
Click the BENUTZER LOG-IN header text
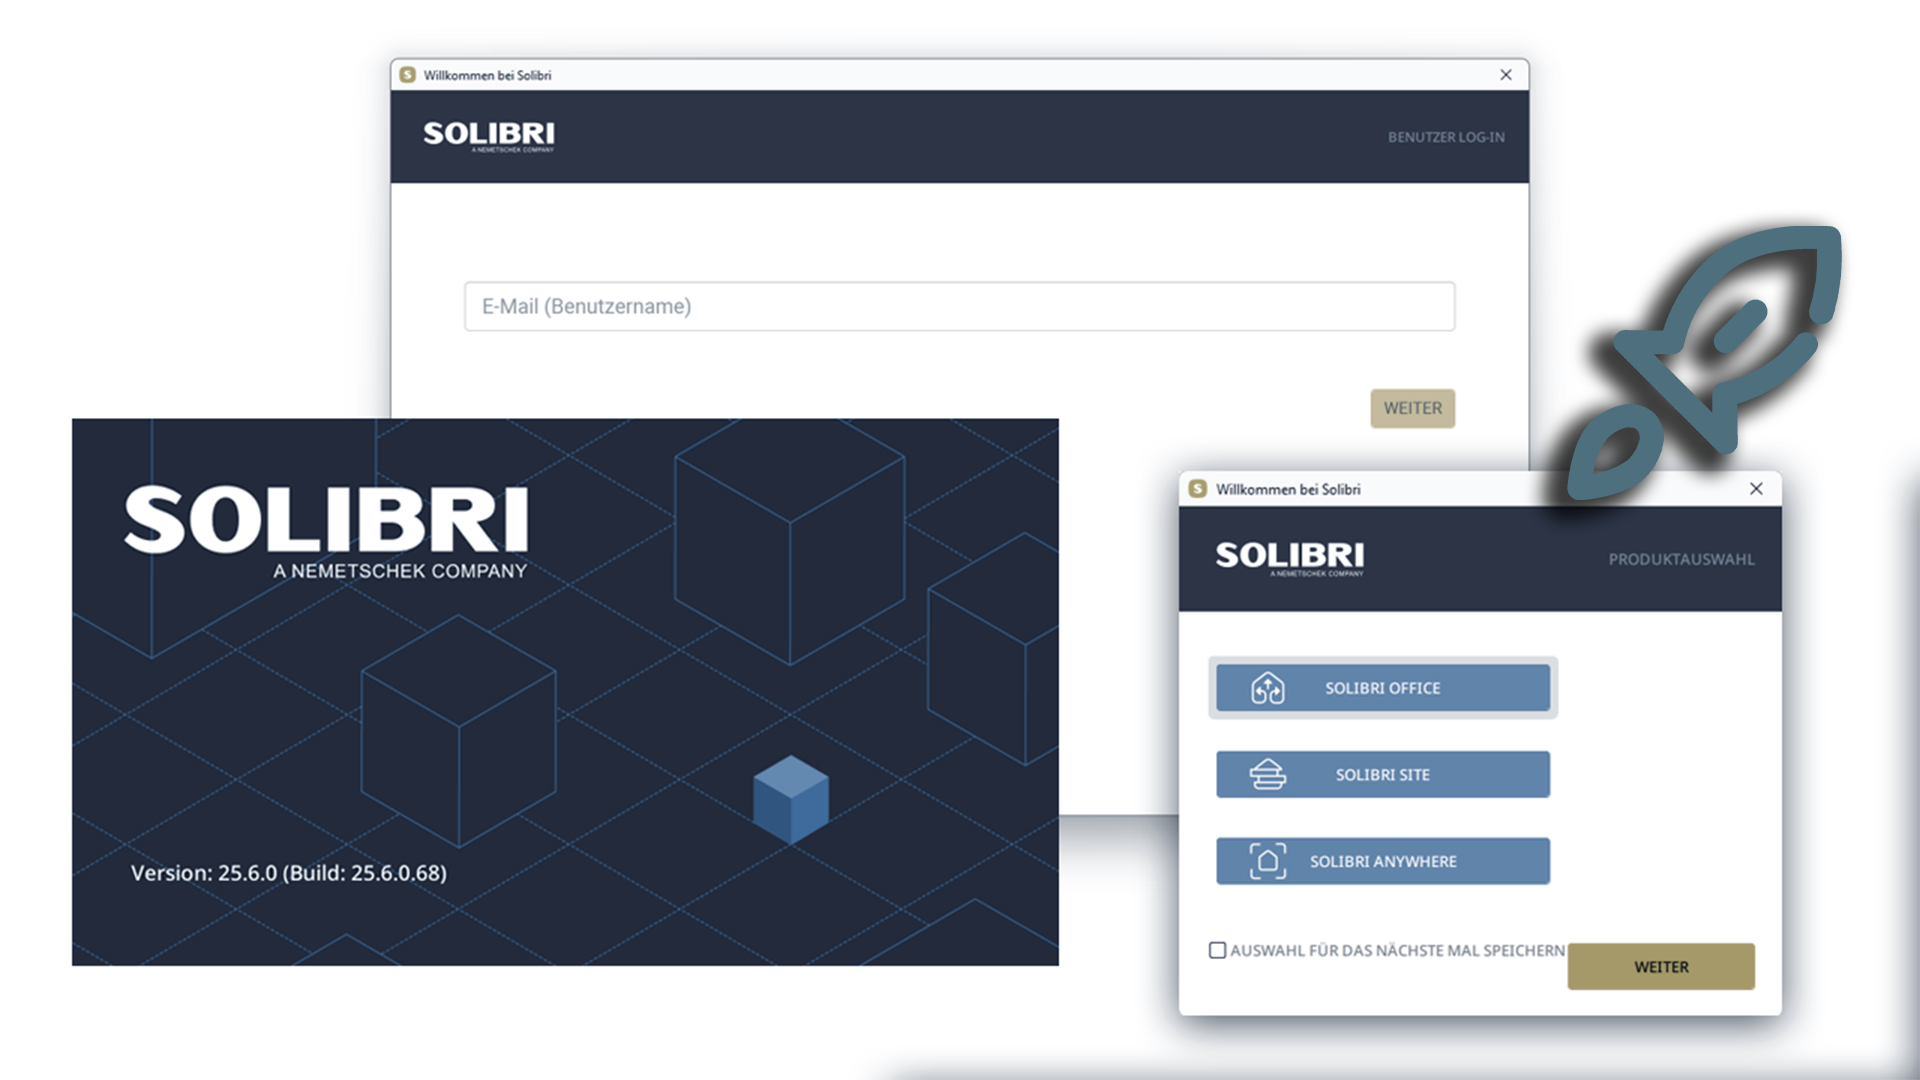tap(1446, 137)
